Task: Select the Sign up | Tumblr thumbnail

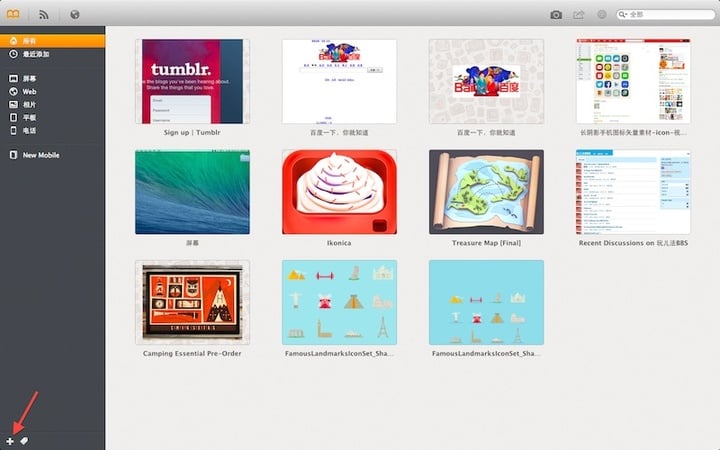Action: tap(192, 81)
